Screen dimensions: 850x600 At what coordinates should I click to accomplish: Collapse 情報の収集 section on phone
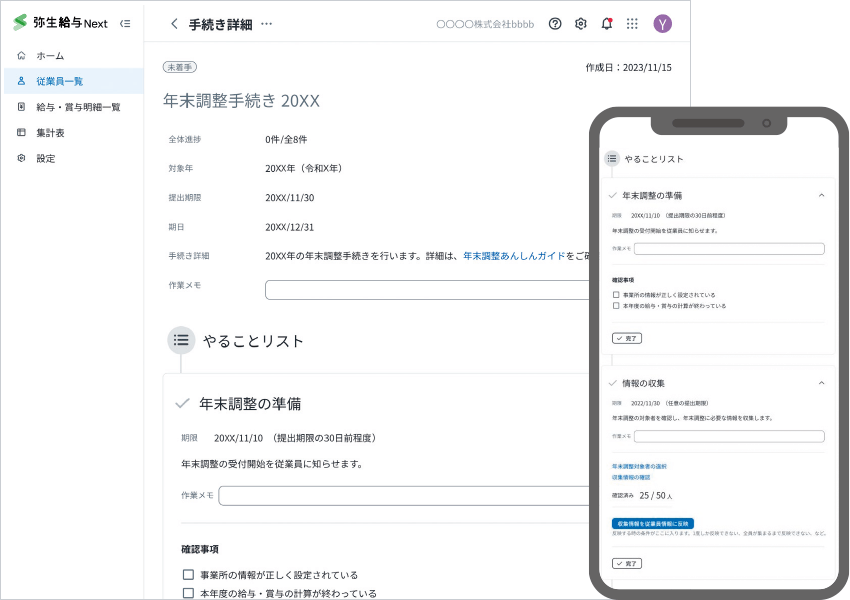pos(821,383)
